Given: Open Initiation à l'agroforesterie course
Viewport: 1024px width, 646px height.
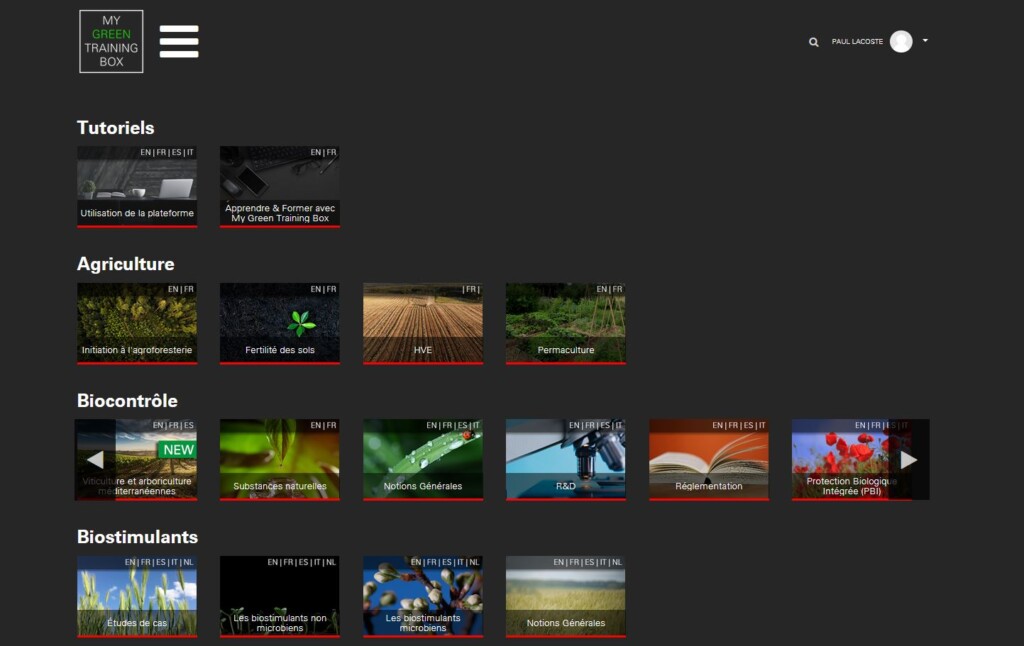Looking at the screenshot, I should pyautogui.click(x=137, y=323).
